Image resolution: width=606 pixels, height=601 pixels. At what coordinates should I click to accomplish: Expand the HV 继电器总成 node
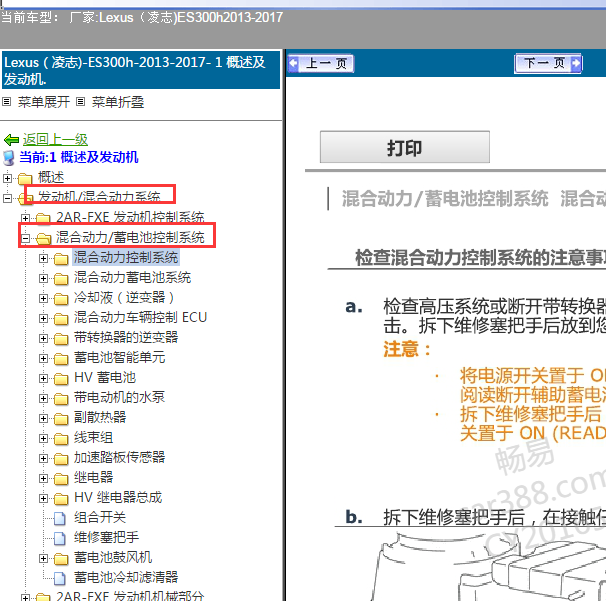[43, 499]
